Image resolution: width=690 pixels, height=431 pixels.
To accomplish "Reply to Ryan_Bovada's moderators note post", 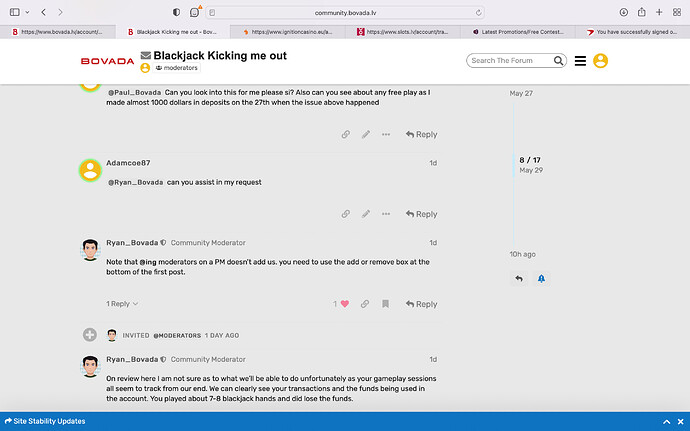I will tap(422, 304).
